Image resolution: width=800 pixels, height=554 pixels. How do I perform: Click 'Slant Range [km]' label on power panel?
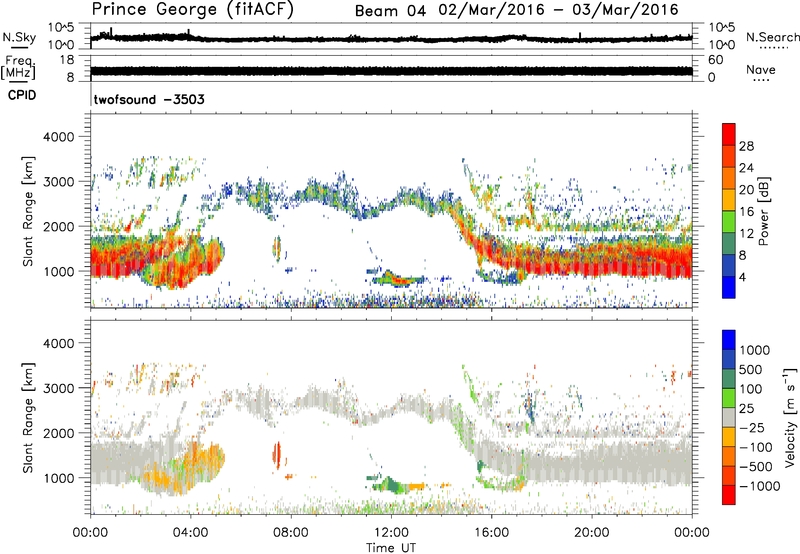28,211
